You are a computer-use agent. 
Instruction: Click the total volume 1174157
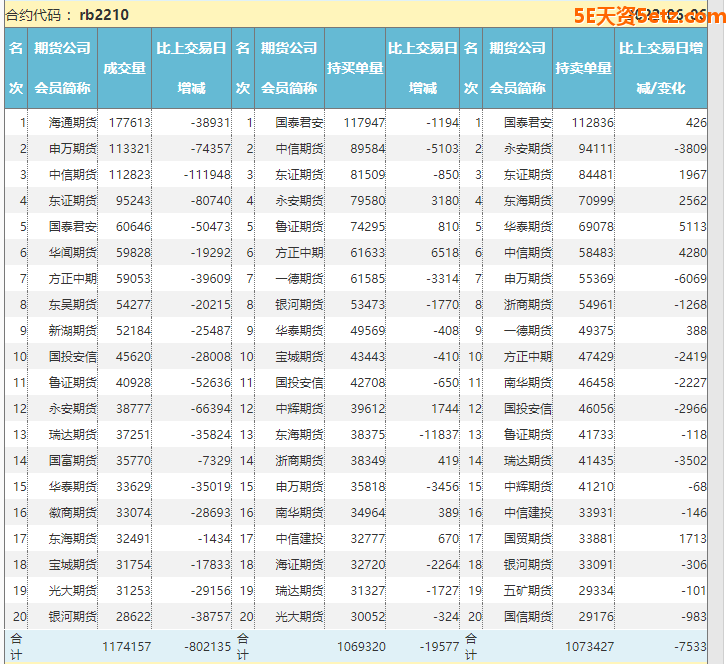[126, 647]
